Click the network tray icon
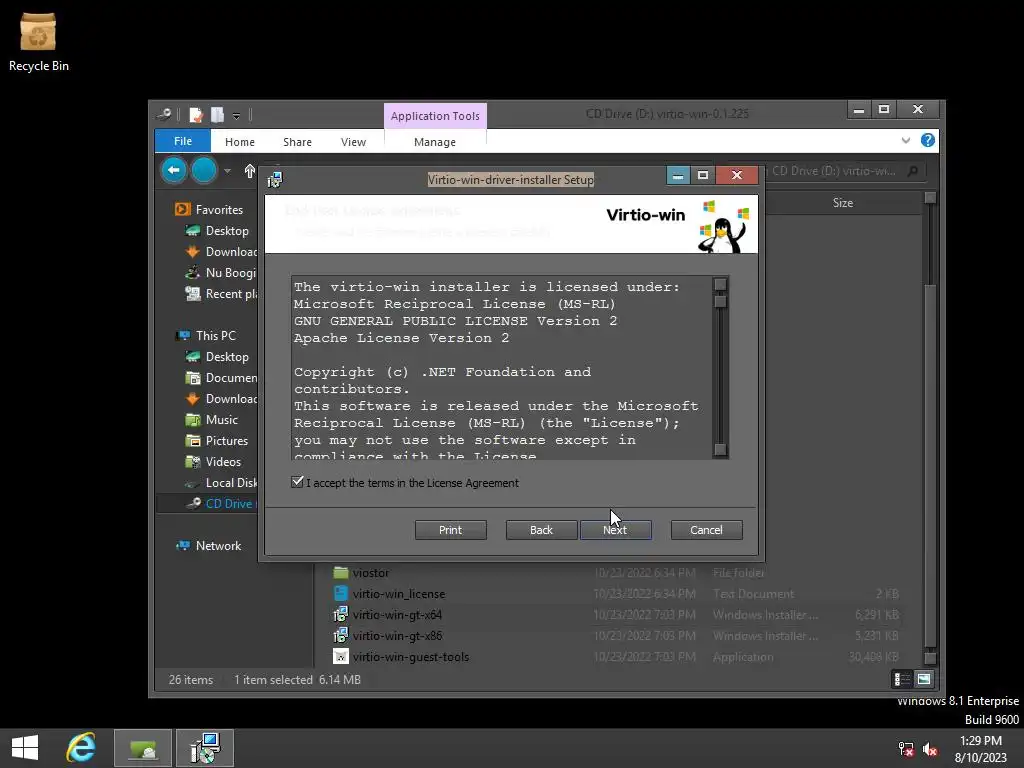 [906, 749]
